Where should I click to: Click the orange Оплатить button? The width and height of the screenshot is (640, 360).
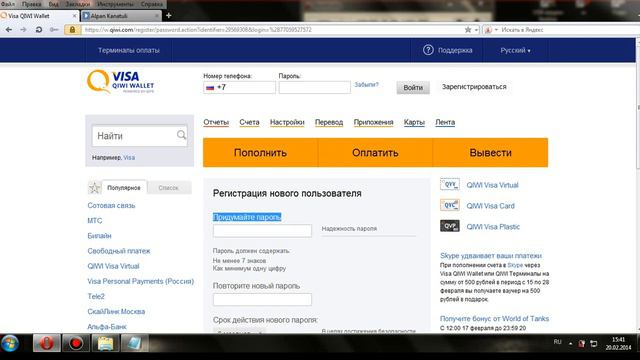[x=375, y=153]
